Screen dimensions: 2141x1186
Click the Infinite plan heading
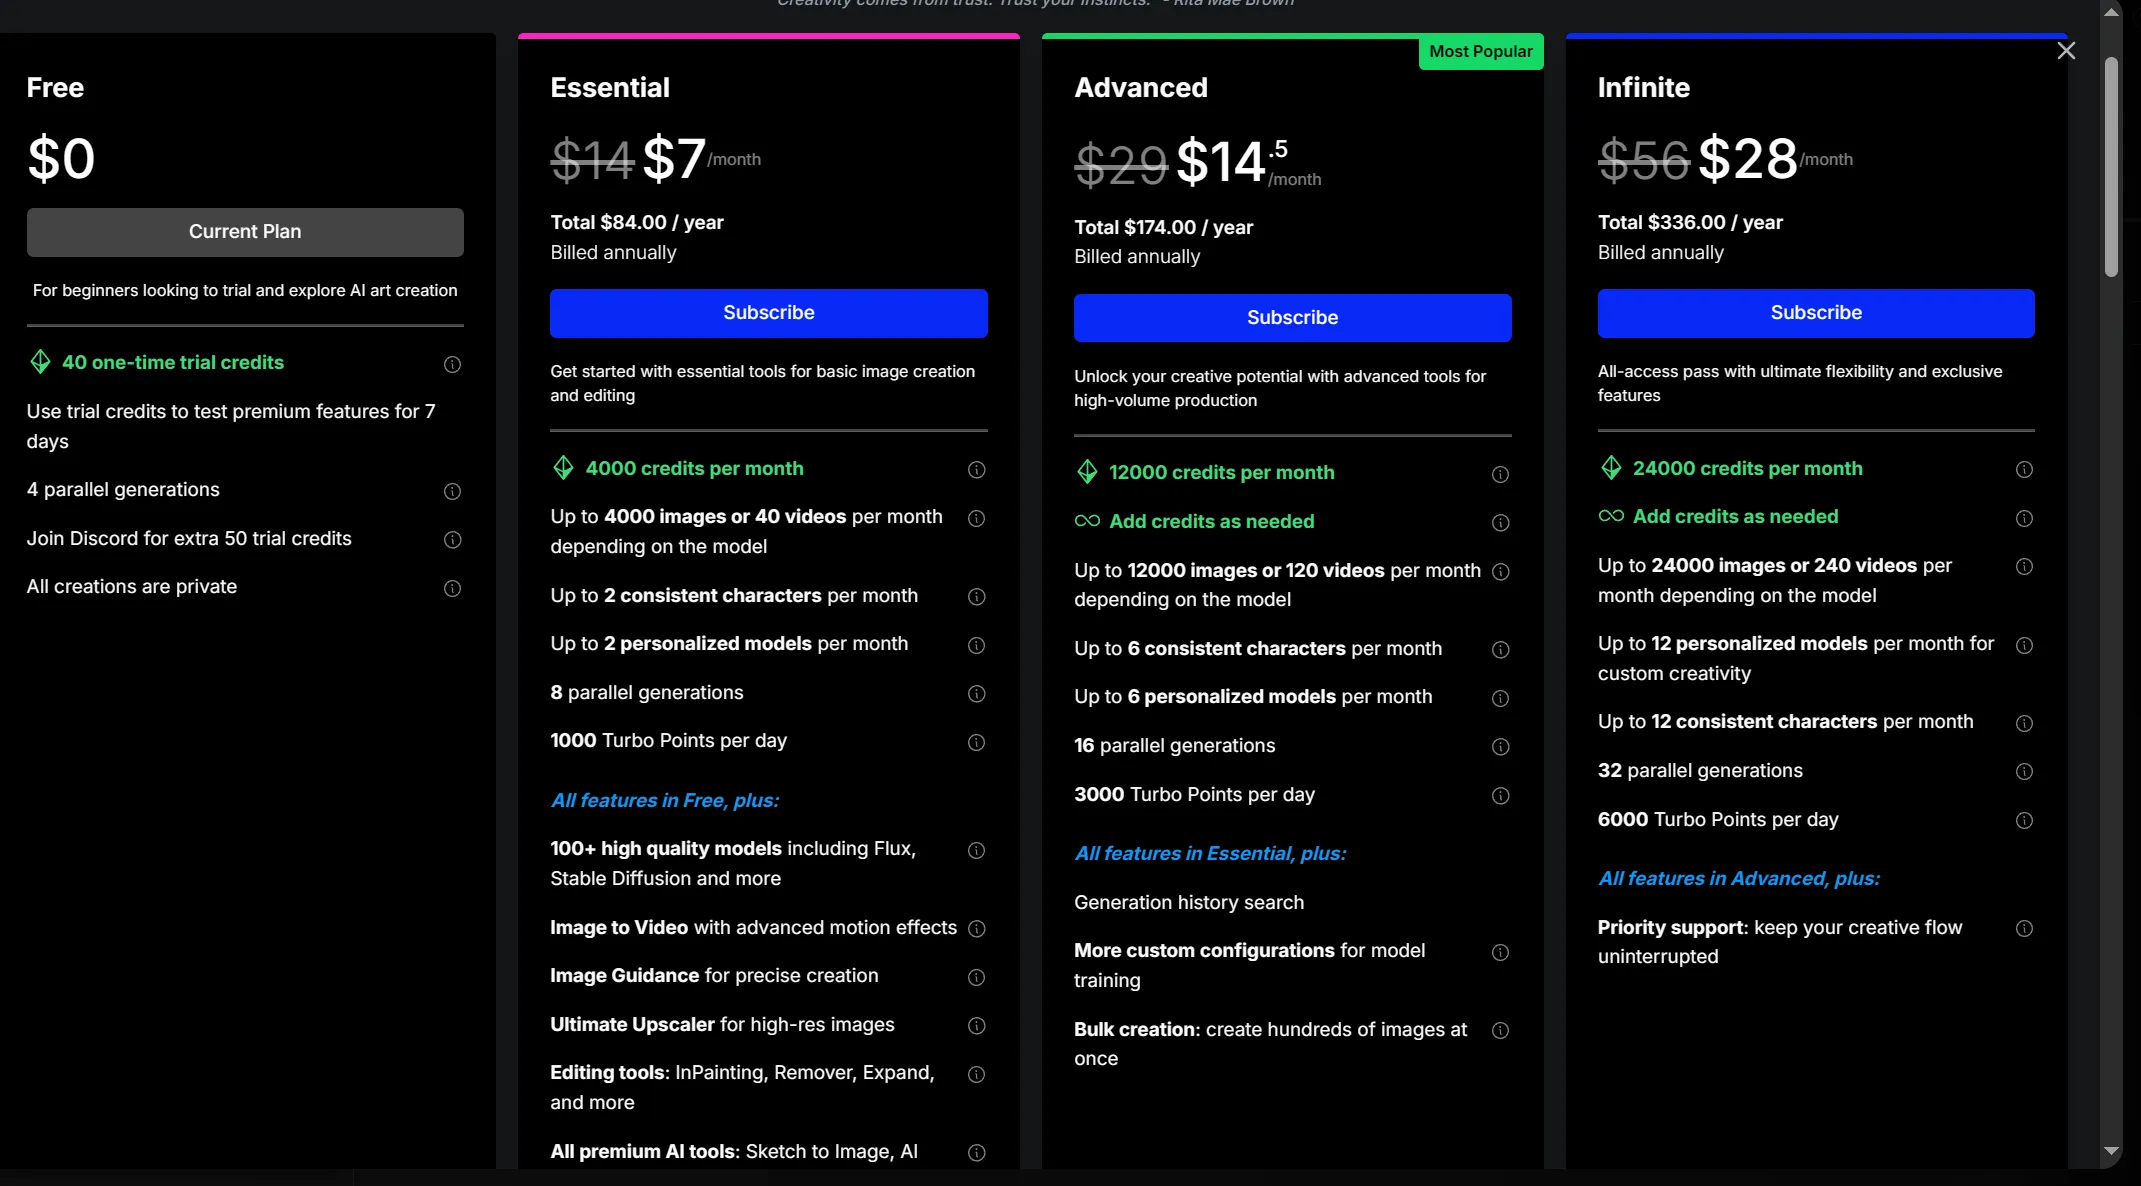(1643, 88)
